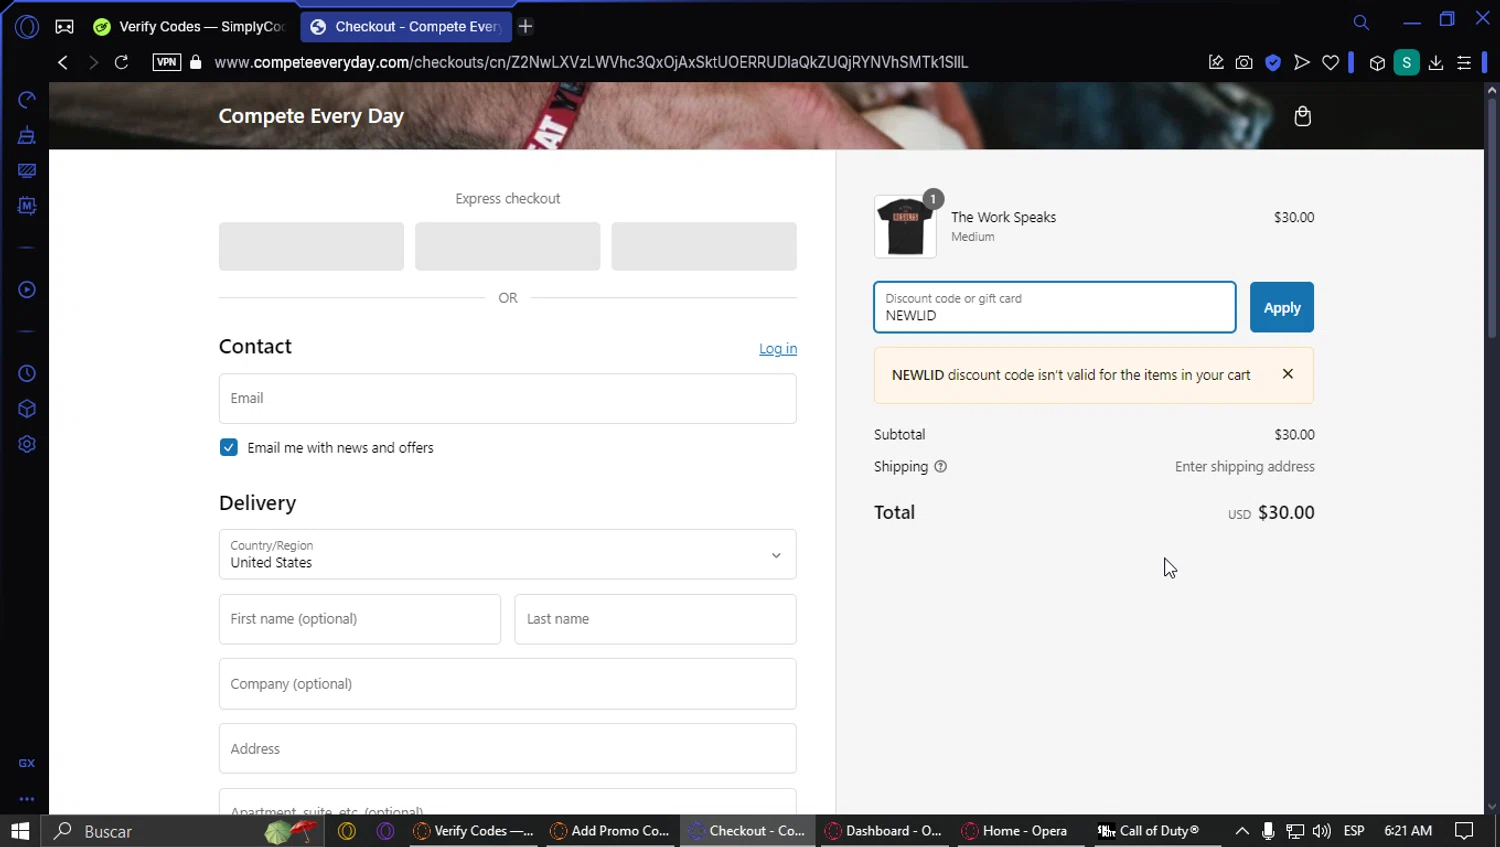Open the volume speaker tray icon
Viewport: 1500px width, 847px height.
(1322, 831)
